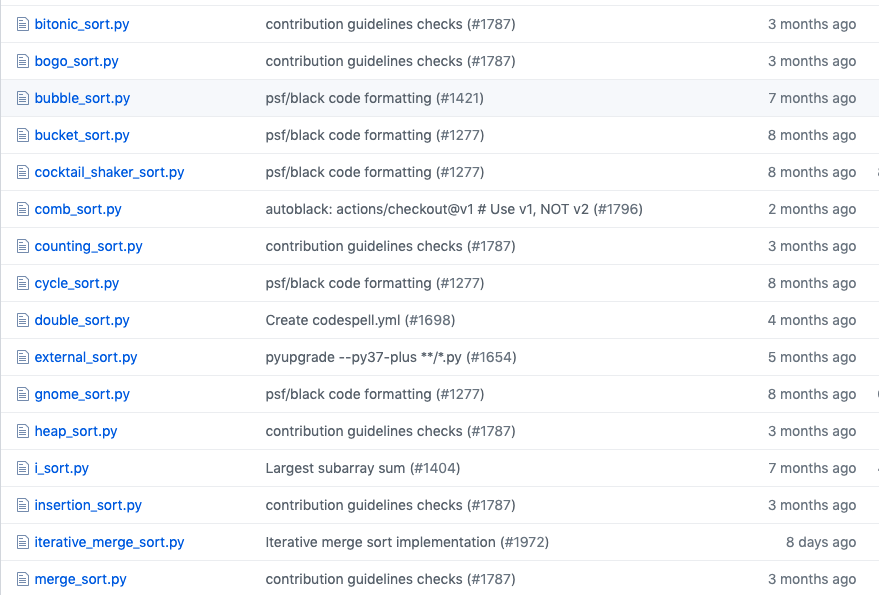Click the file icon beside bitonic_sort.py

coord(22,24)
